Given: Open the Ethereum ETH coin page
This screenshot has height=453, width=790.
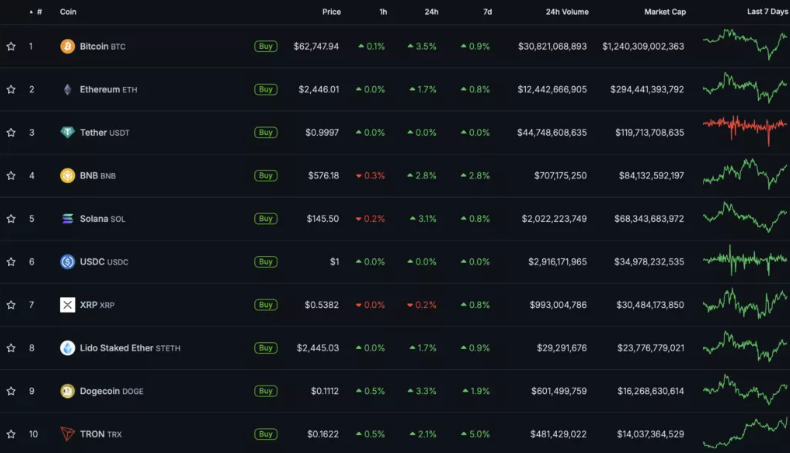Looking at the screenshot, I should [108, 90].
